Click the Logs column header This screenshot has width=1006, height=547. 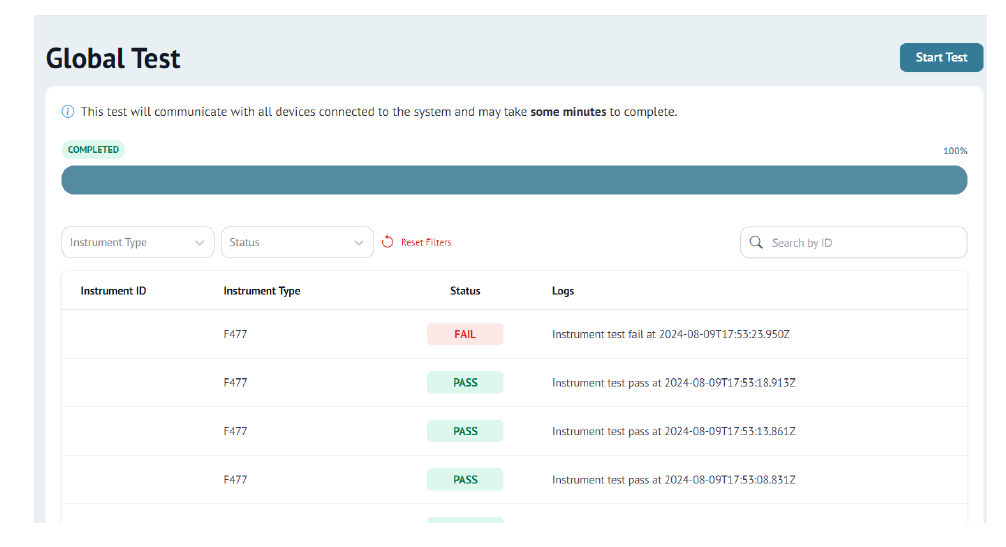[563, 291]
